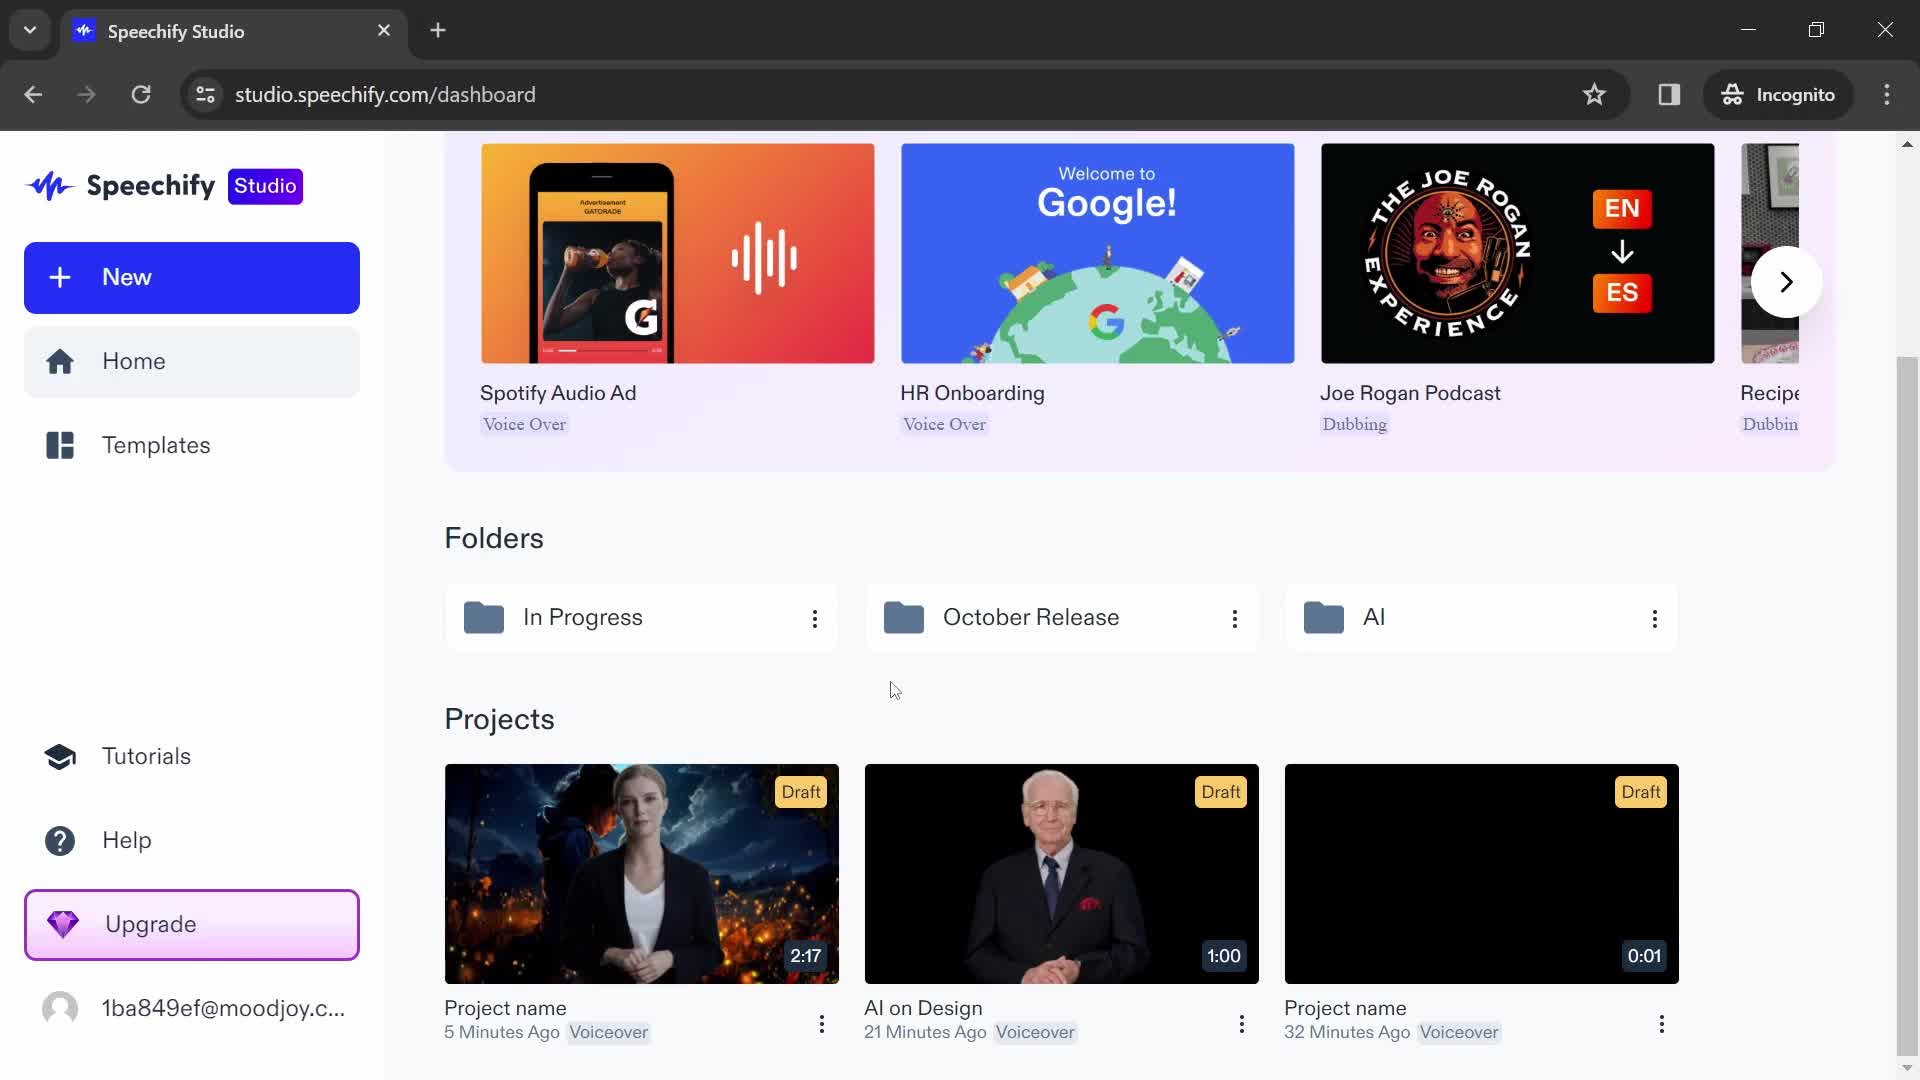This screenshot has width=1920, height=1080.
Task: Click the AI folder icon
Action: click(x=1324, y=617)
